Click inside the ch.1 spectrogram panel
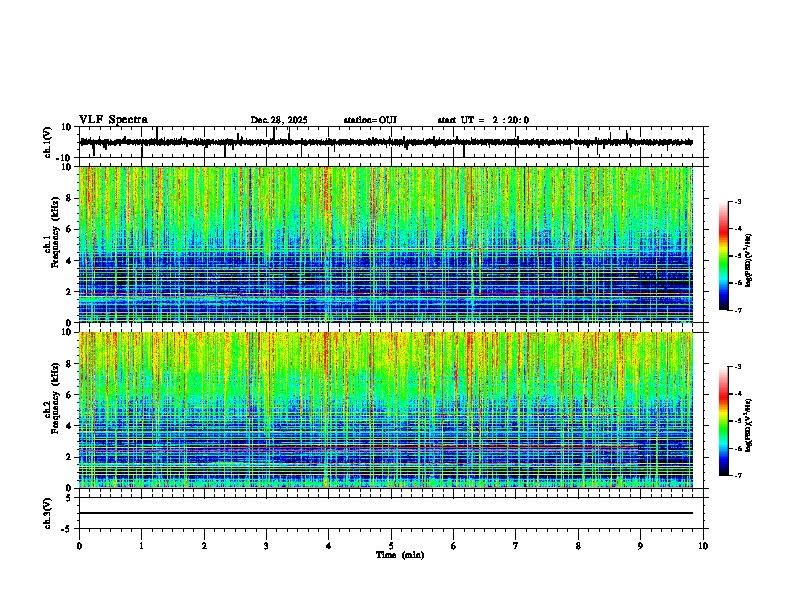 click(386, 244)
